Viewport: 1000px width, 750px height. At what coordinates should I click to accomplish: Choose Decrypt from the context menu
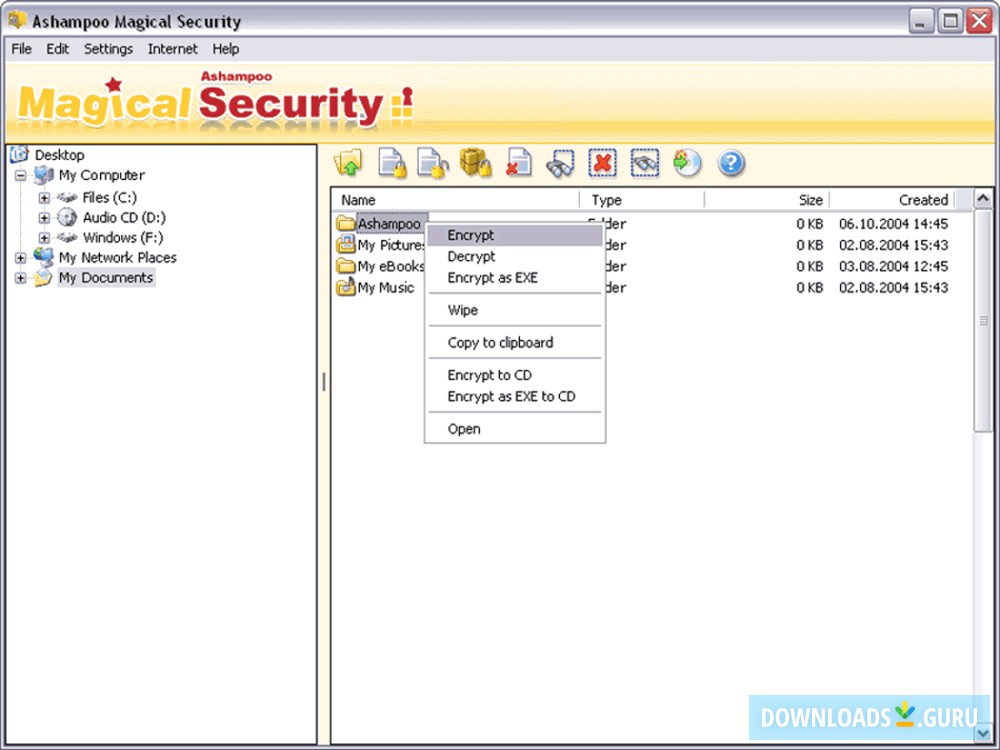(515, 256)
